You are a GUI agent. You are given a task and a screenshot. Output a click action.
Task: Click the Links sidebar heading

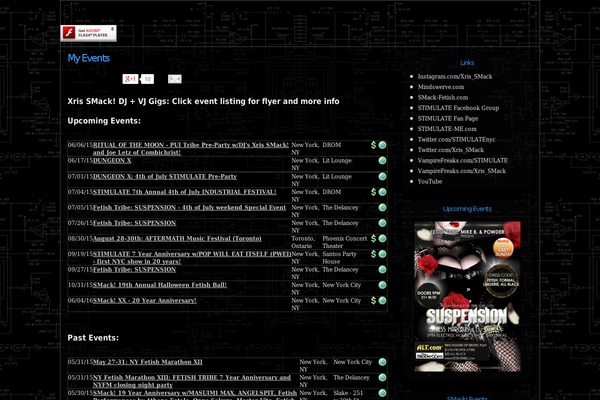pyautogui.click(x=467, y=63)
